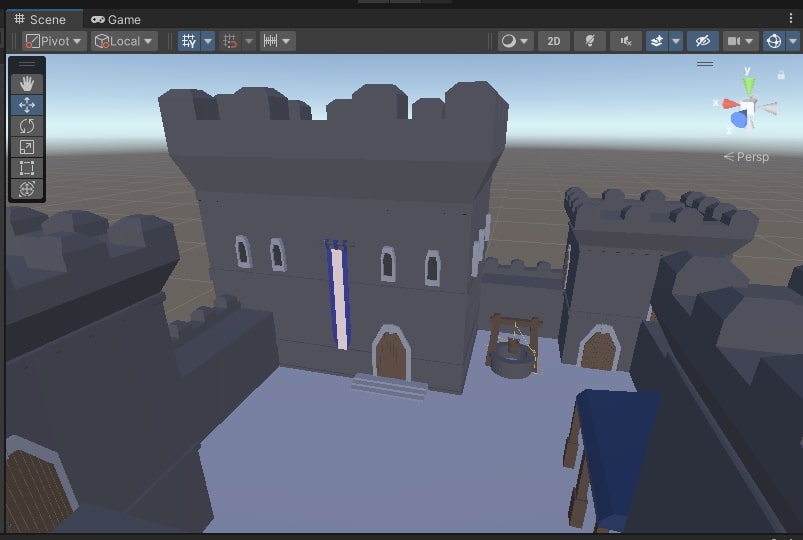Open grid visibility options arrow

[208, 41]
